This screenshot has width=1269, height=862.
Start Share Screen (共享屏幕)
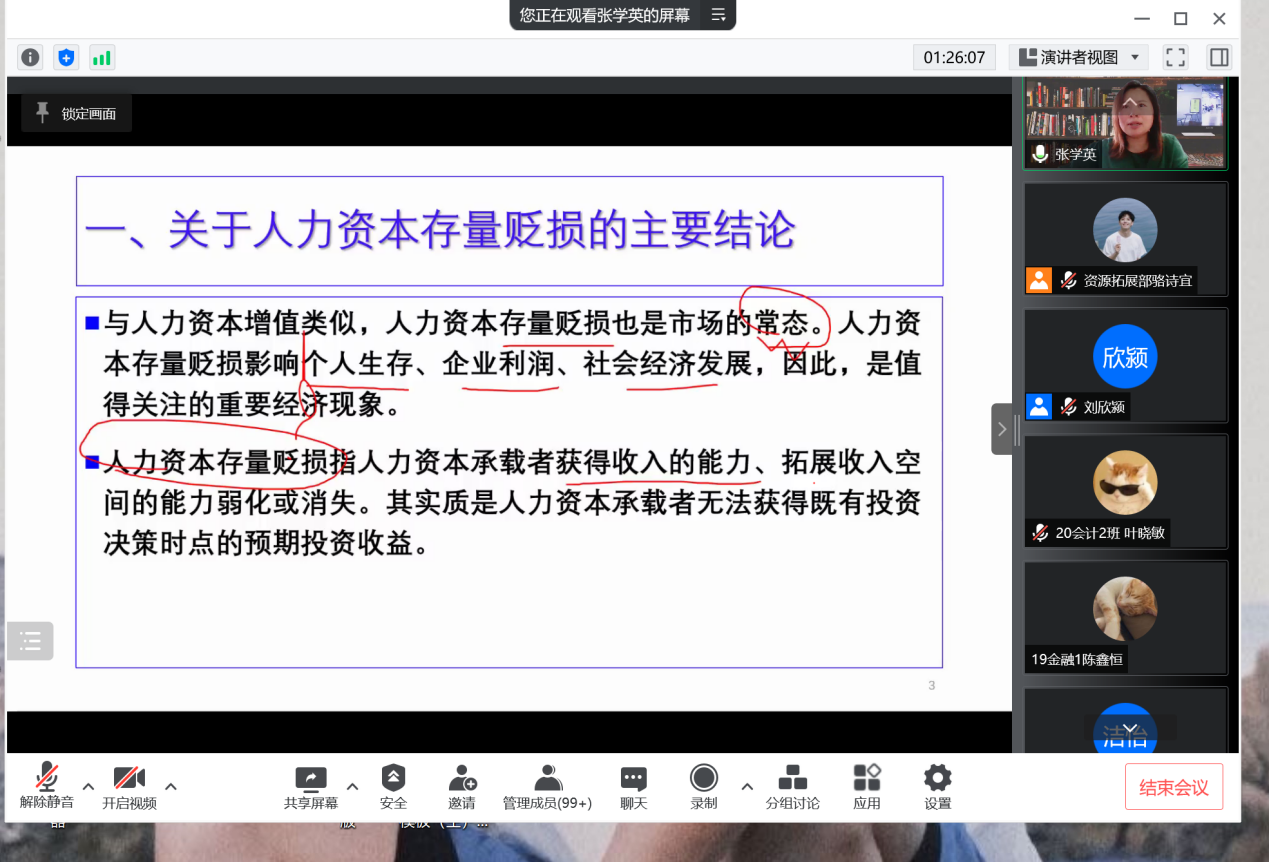click(x=311, y=787)
